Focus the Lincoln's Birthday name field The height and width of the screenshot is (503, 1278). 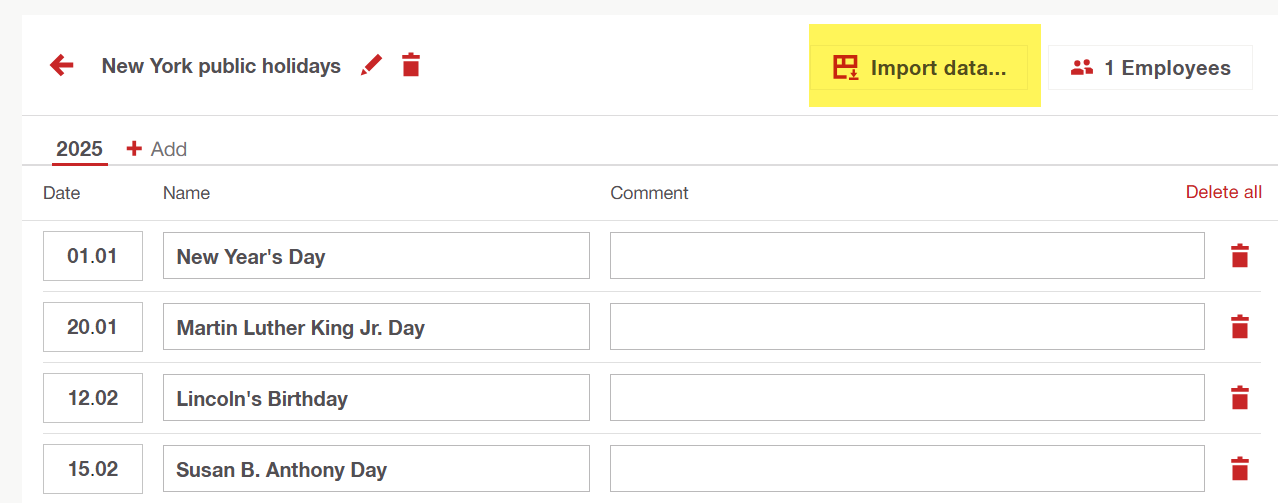(376, 398)
